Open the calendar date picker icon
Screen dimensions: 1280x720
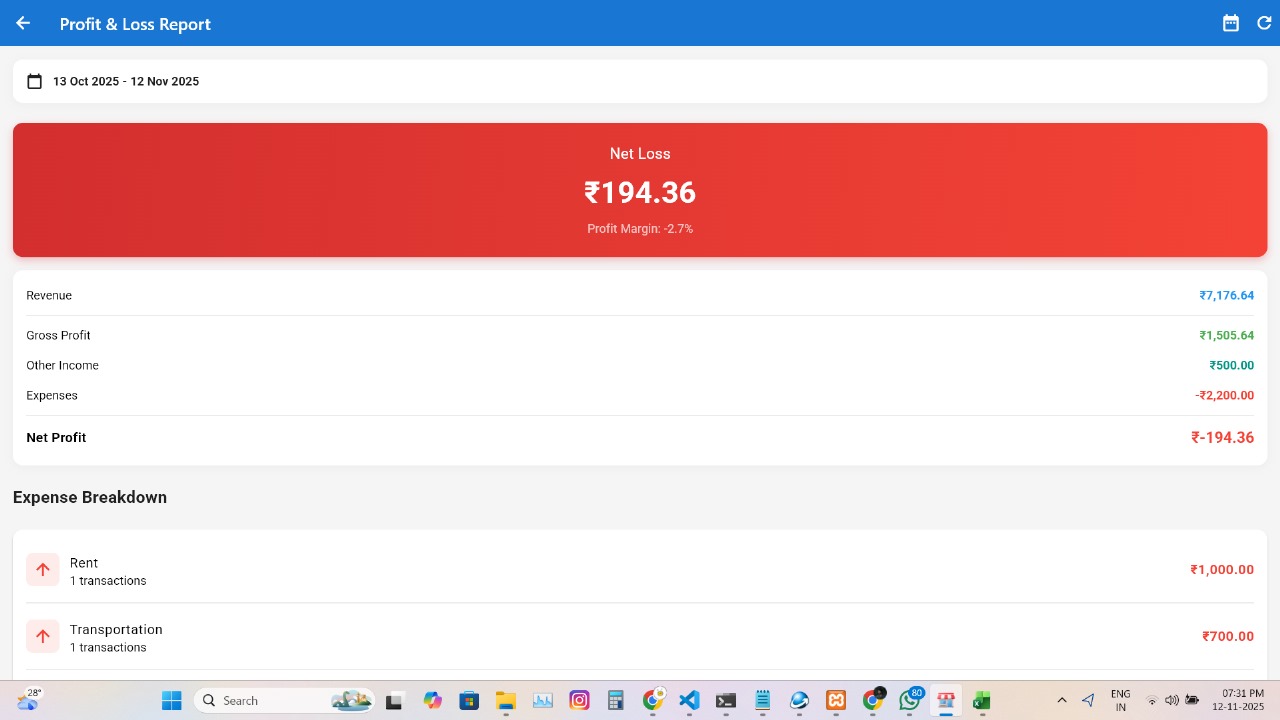1231,23
